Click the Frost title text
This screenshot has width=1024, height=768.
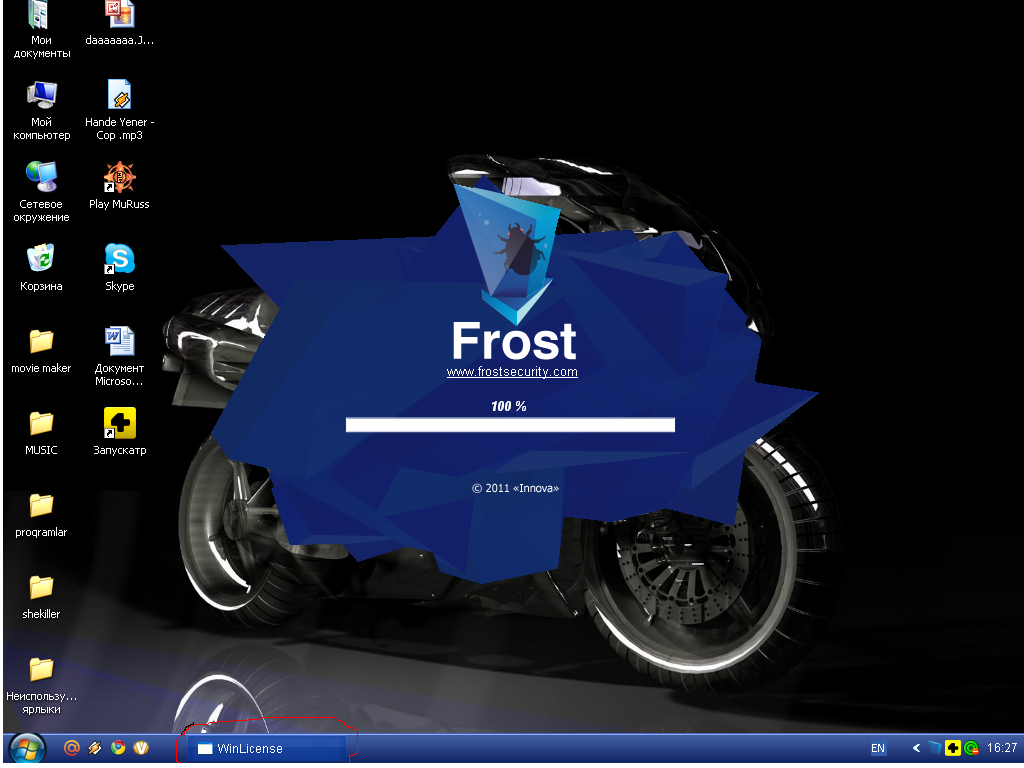tap(514, 341)
